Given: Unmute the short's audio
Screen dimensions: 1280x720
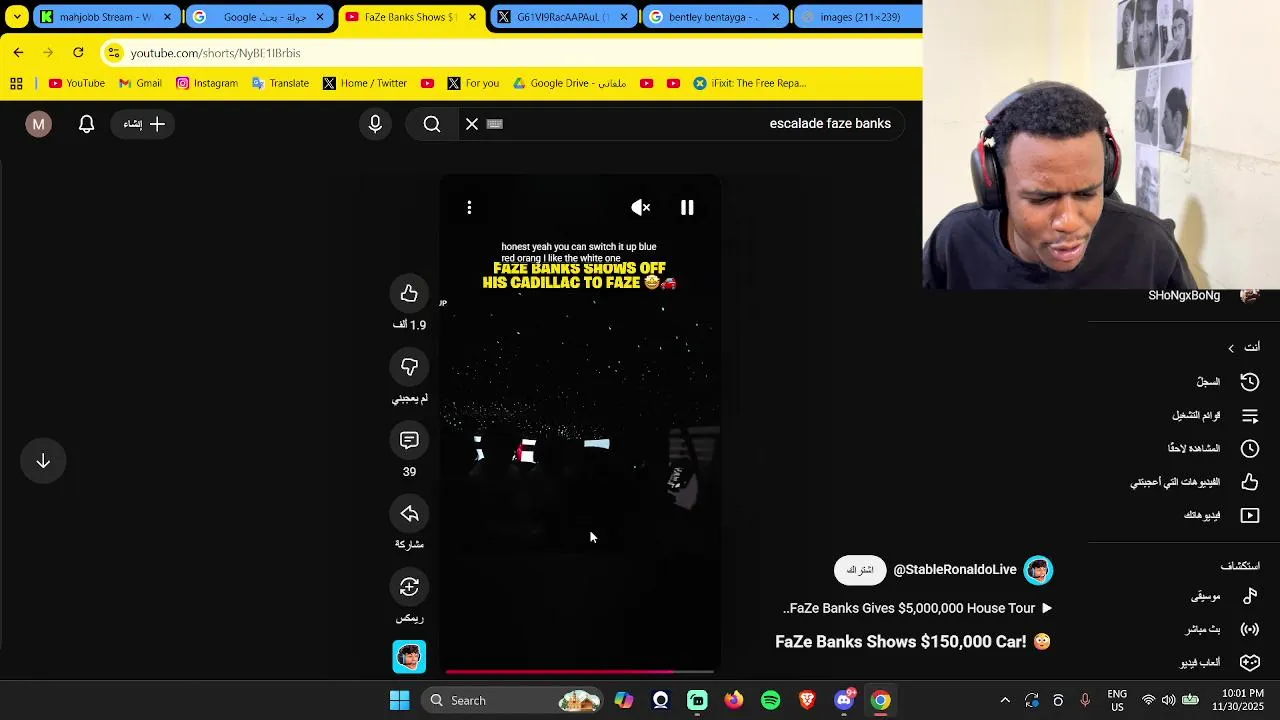Looking at the screenshot, I should point(641,207).
